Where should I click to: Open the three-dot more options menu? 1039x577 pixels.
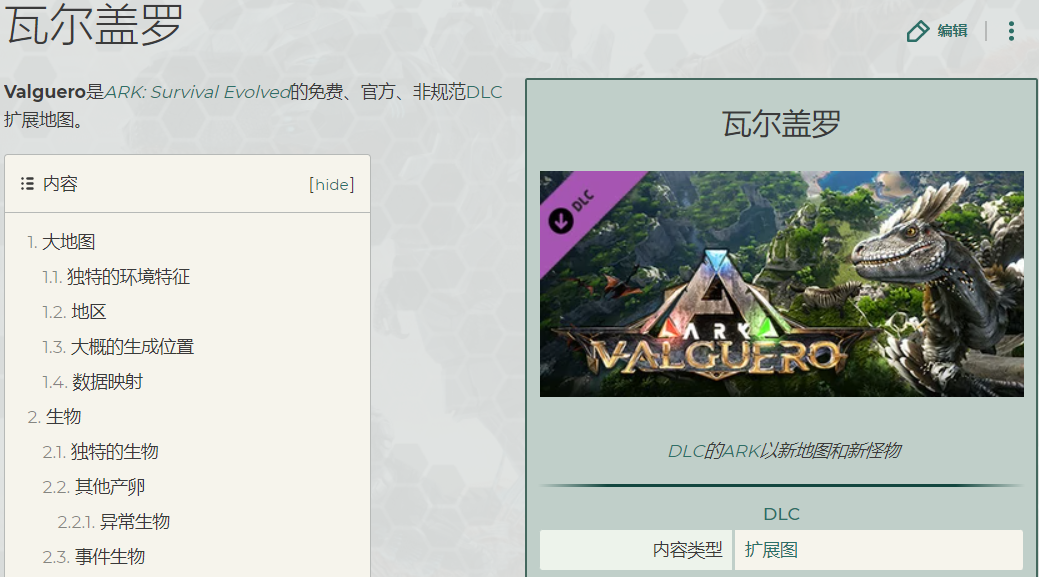[x=1011, y=31]
